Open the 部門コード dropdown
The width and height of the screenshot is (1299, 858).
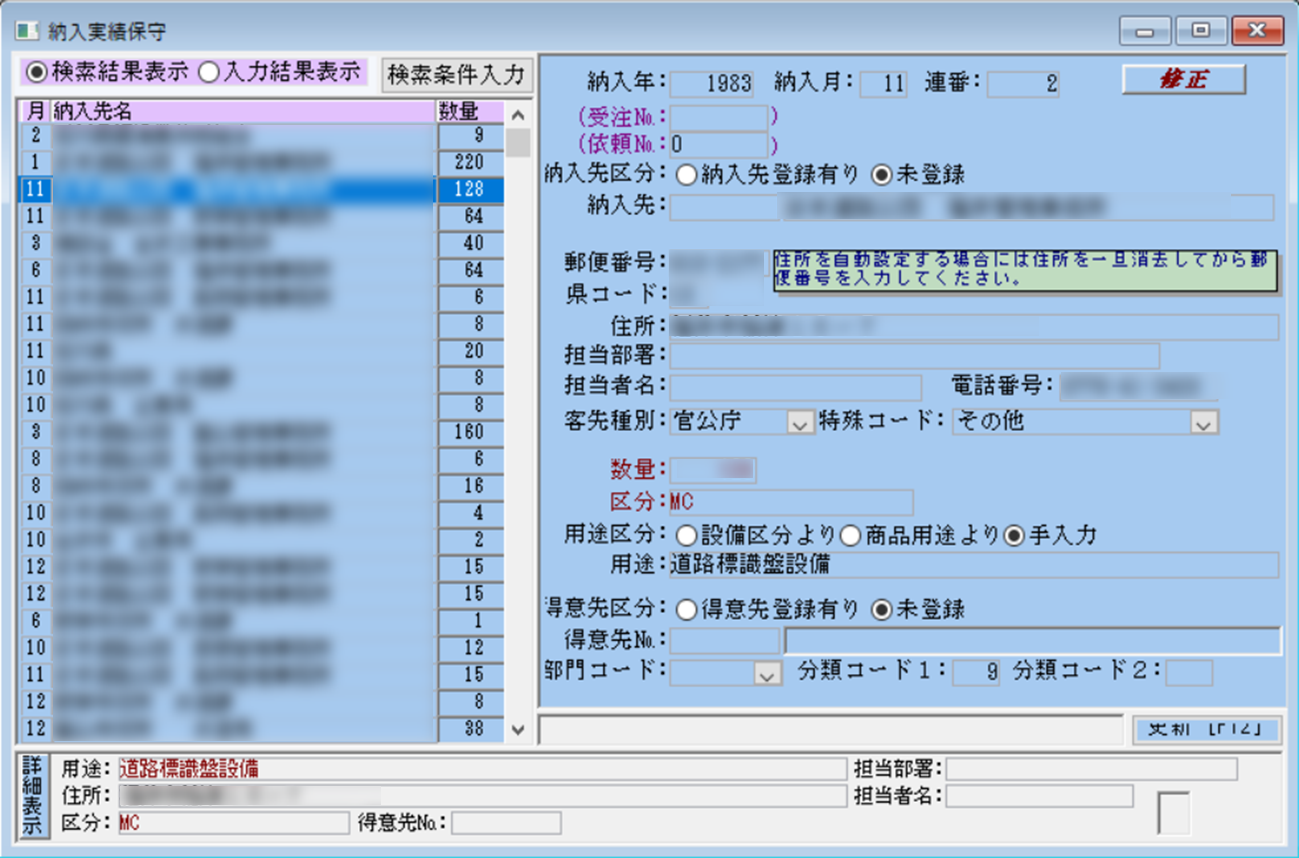(x=767, y=675)
